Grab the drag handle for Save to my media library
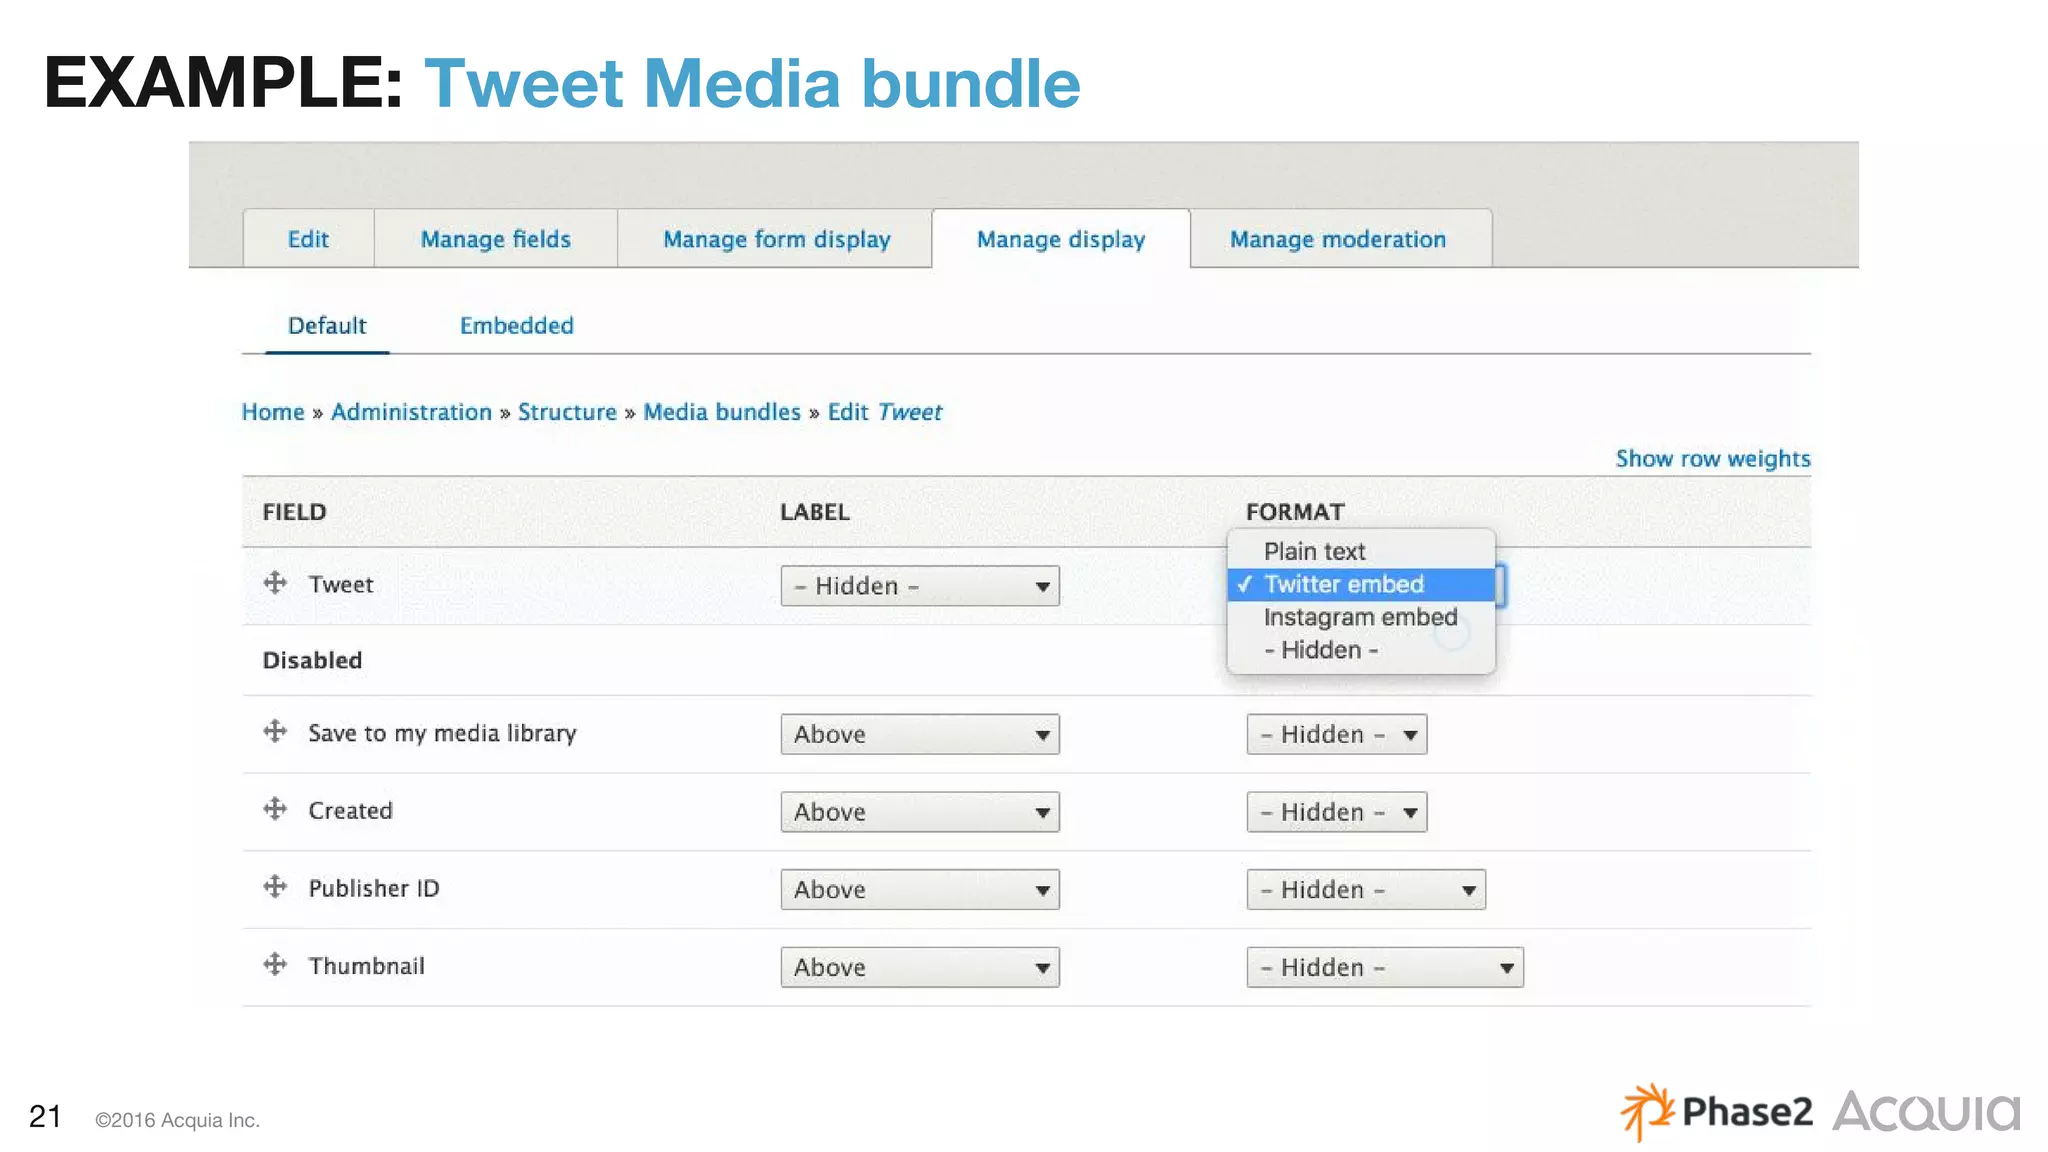 click(275, 731)
